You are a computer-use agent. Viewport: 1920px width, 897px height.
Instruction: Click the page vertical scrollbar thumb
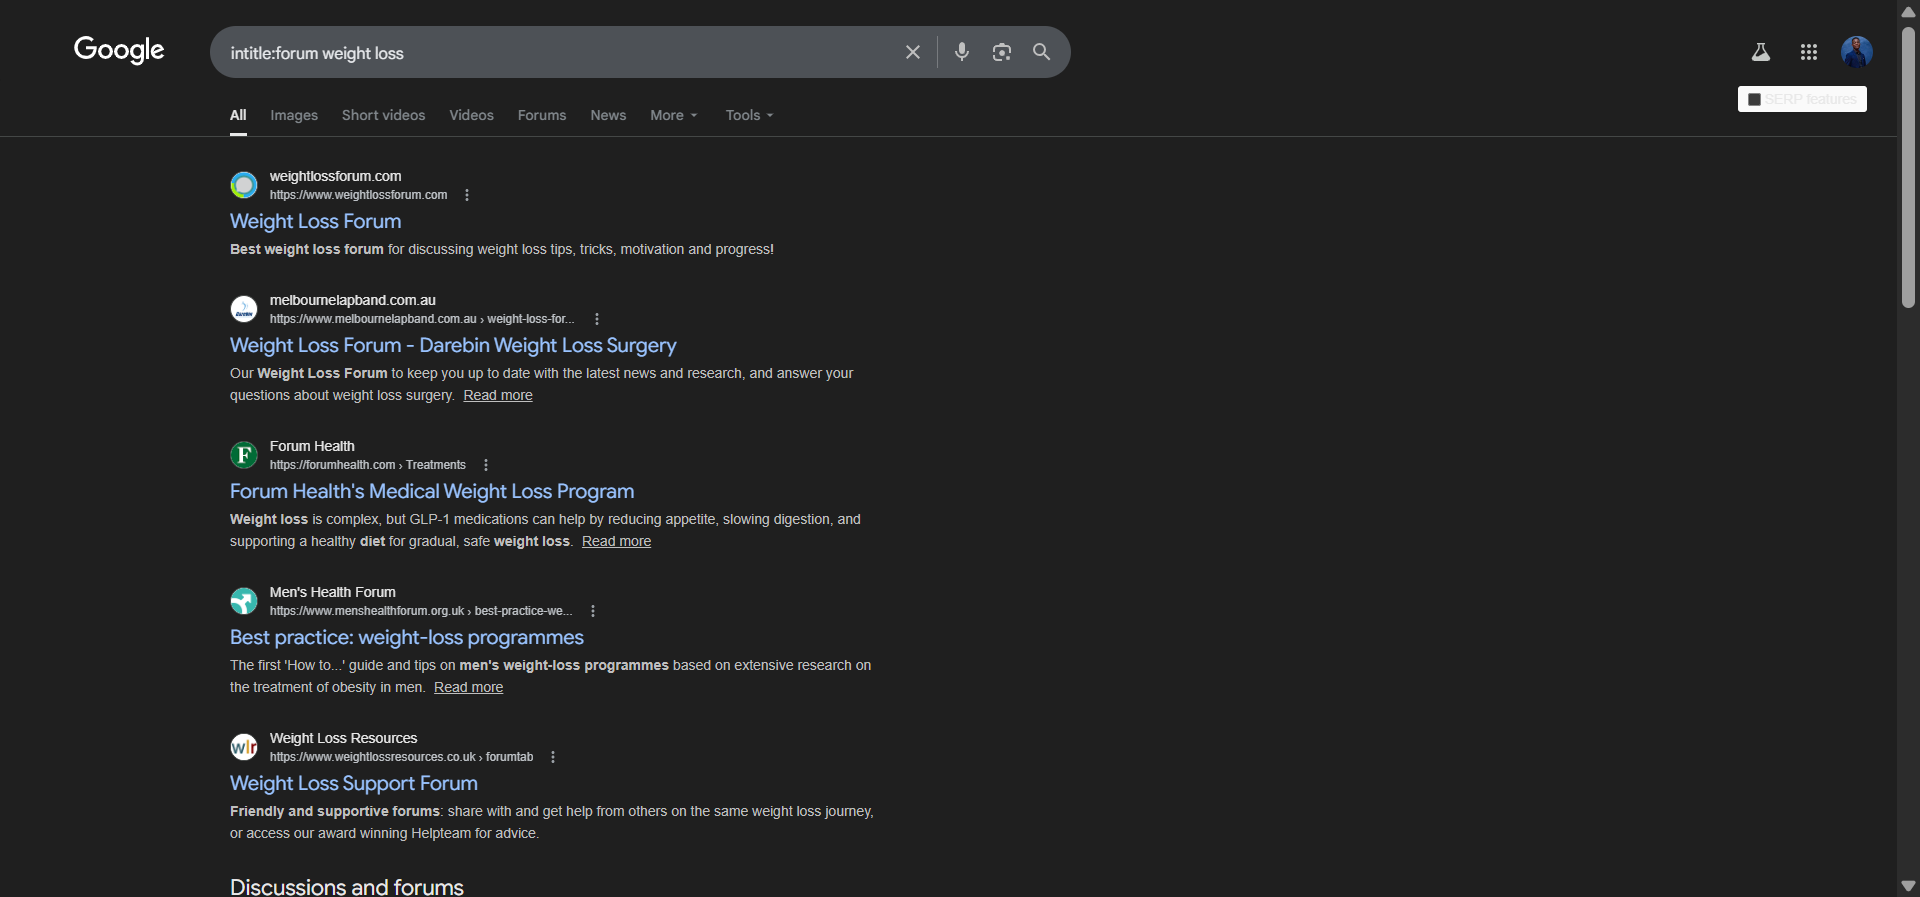click(1908, 165)
